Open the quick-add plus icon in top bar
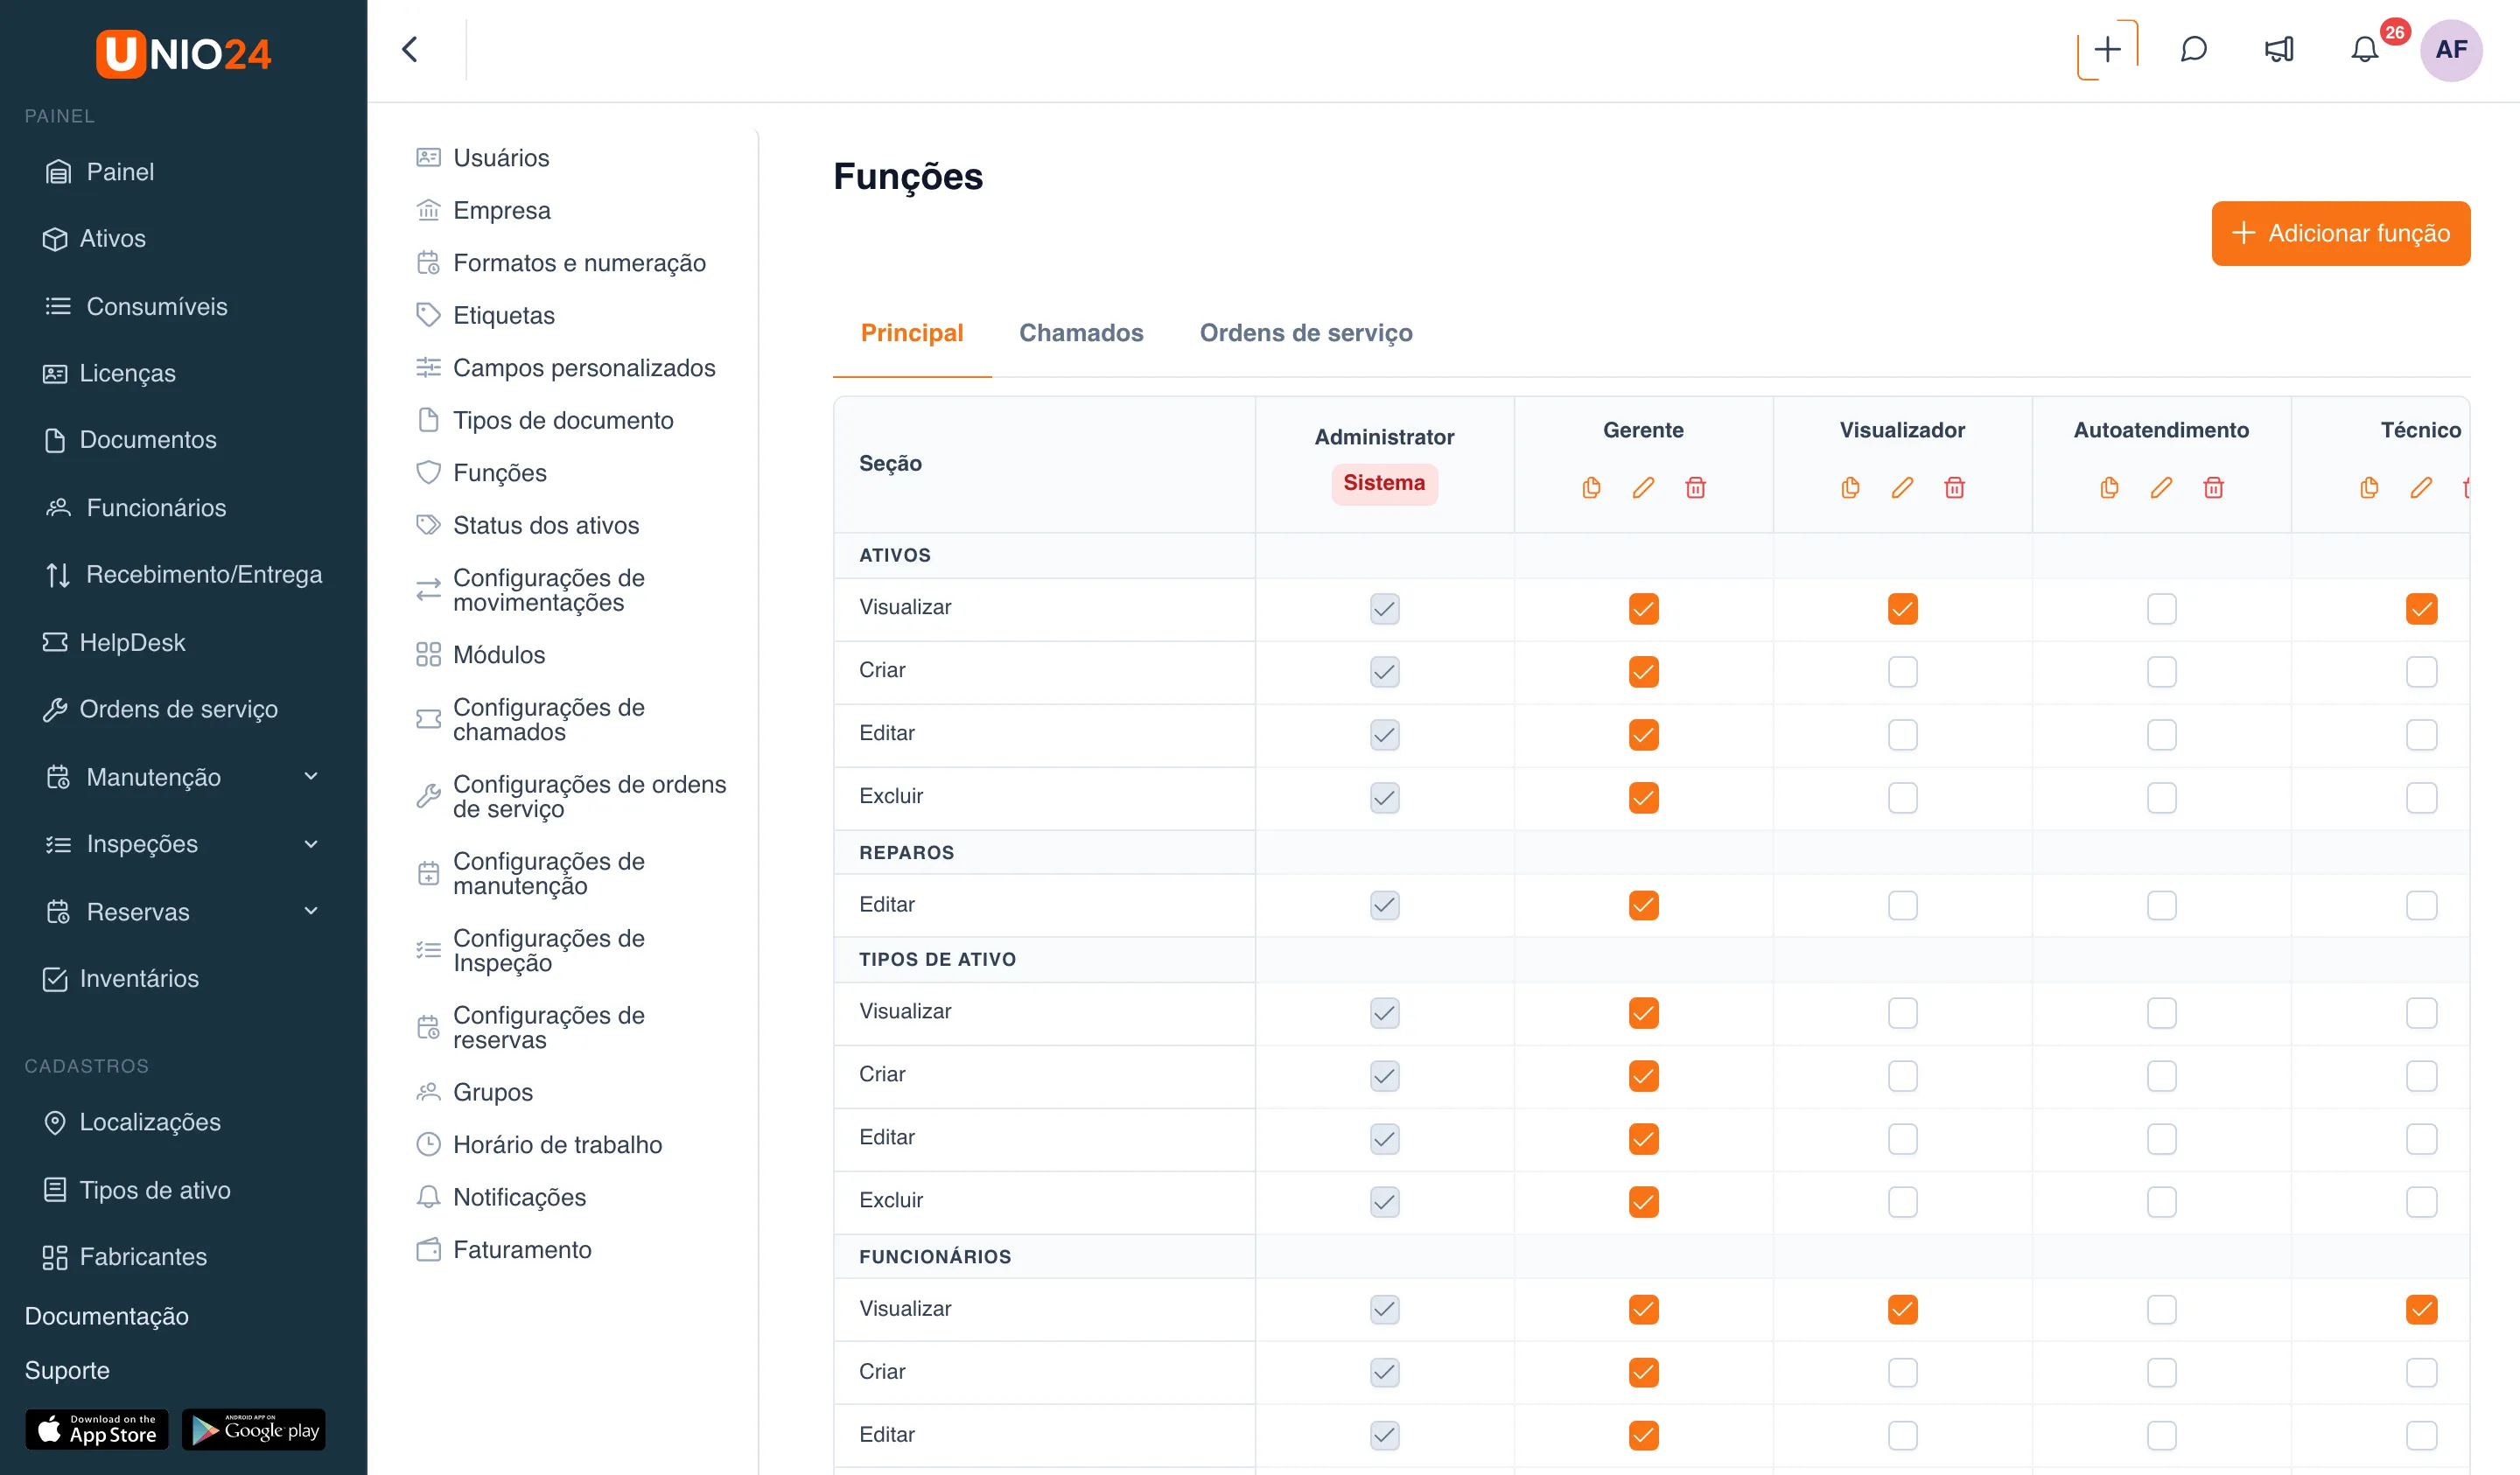This screenshot has height=1475, width=2520. pyautogui.click(x=2107, y=49)
